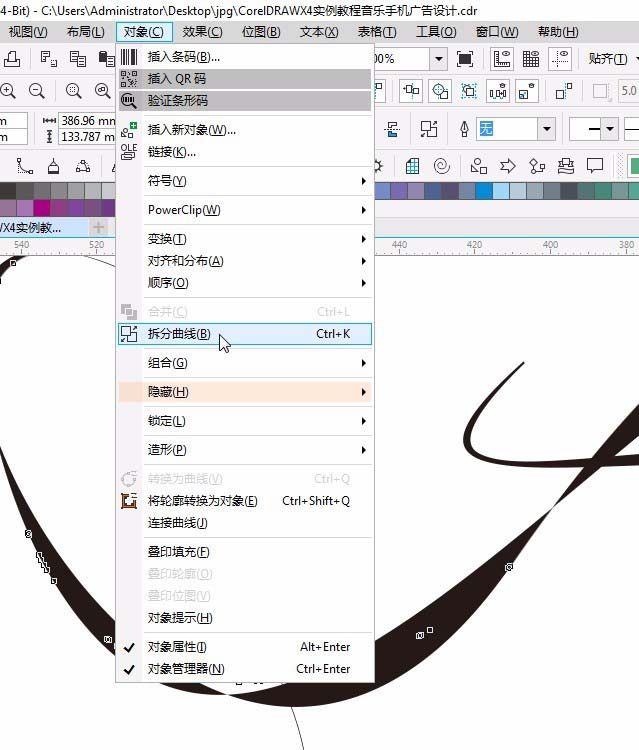Click the spiral tool icon
This screenshot has width=639, height=750.
click(441, 166)
